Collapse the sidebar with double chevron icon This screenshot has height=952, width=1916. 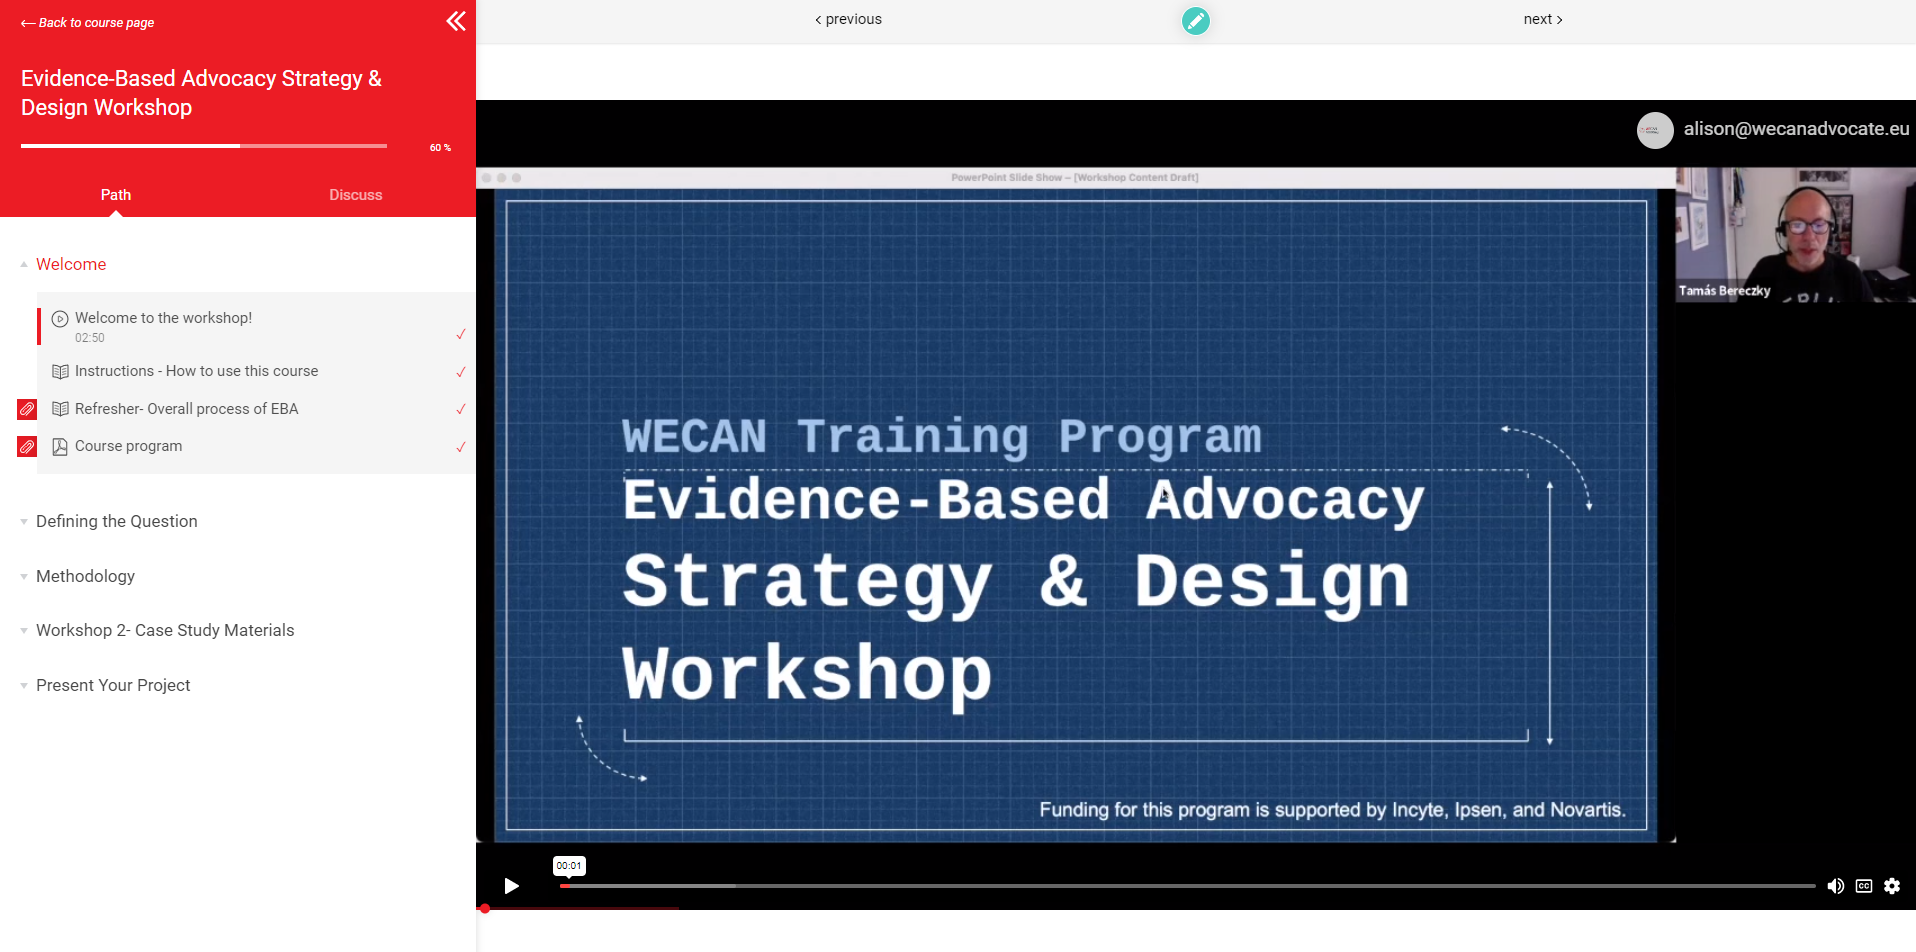pyautogui.click(x=456, y=21)
